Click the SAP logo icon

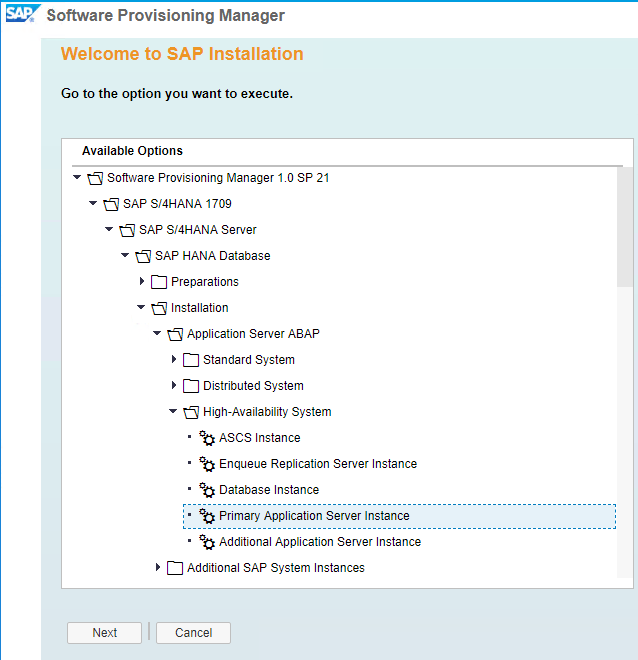(22, 13)
